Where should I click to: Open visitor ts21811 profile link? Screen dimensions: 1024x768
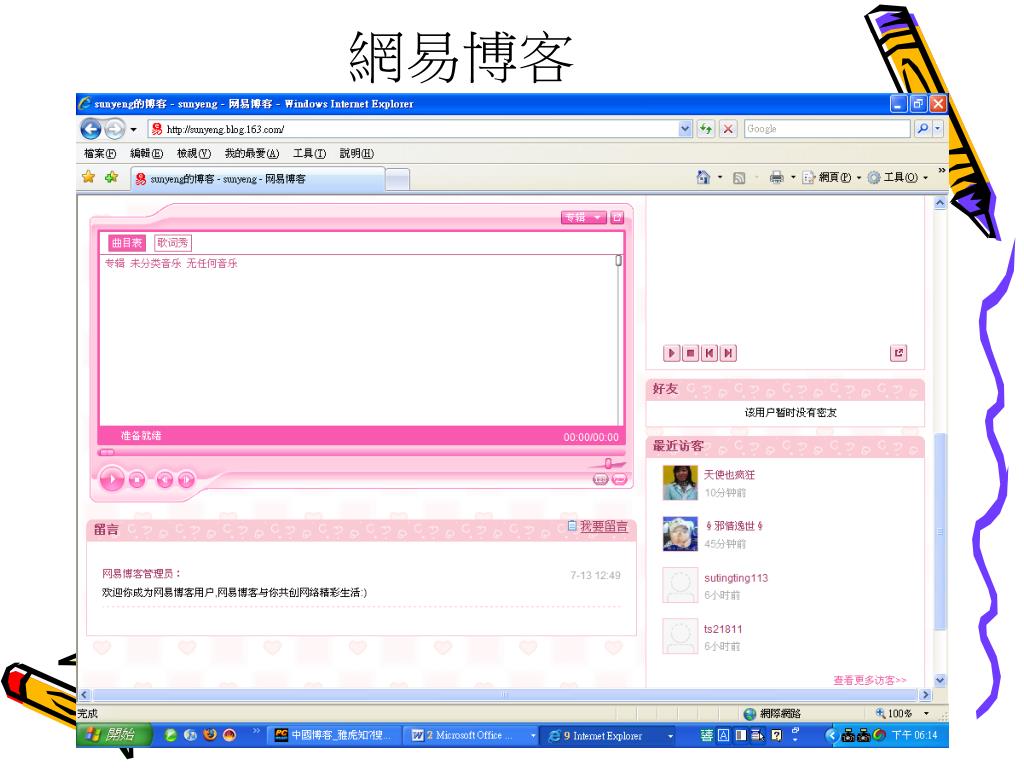point(723,629)
